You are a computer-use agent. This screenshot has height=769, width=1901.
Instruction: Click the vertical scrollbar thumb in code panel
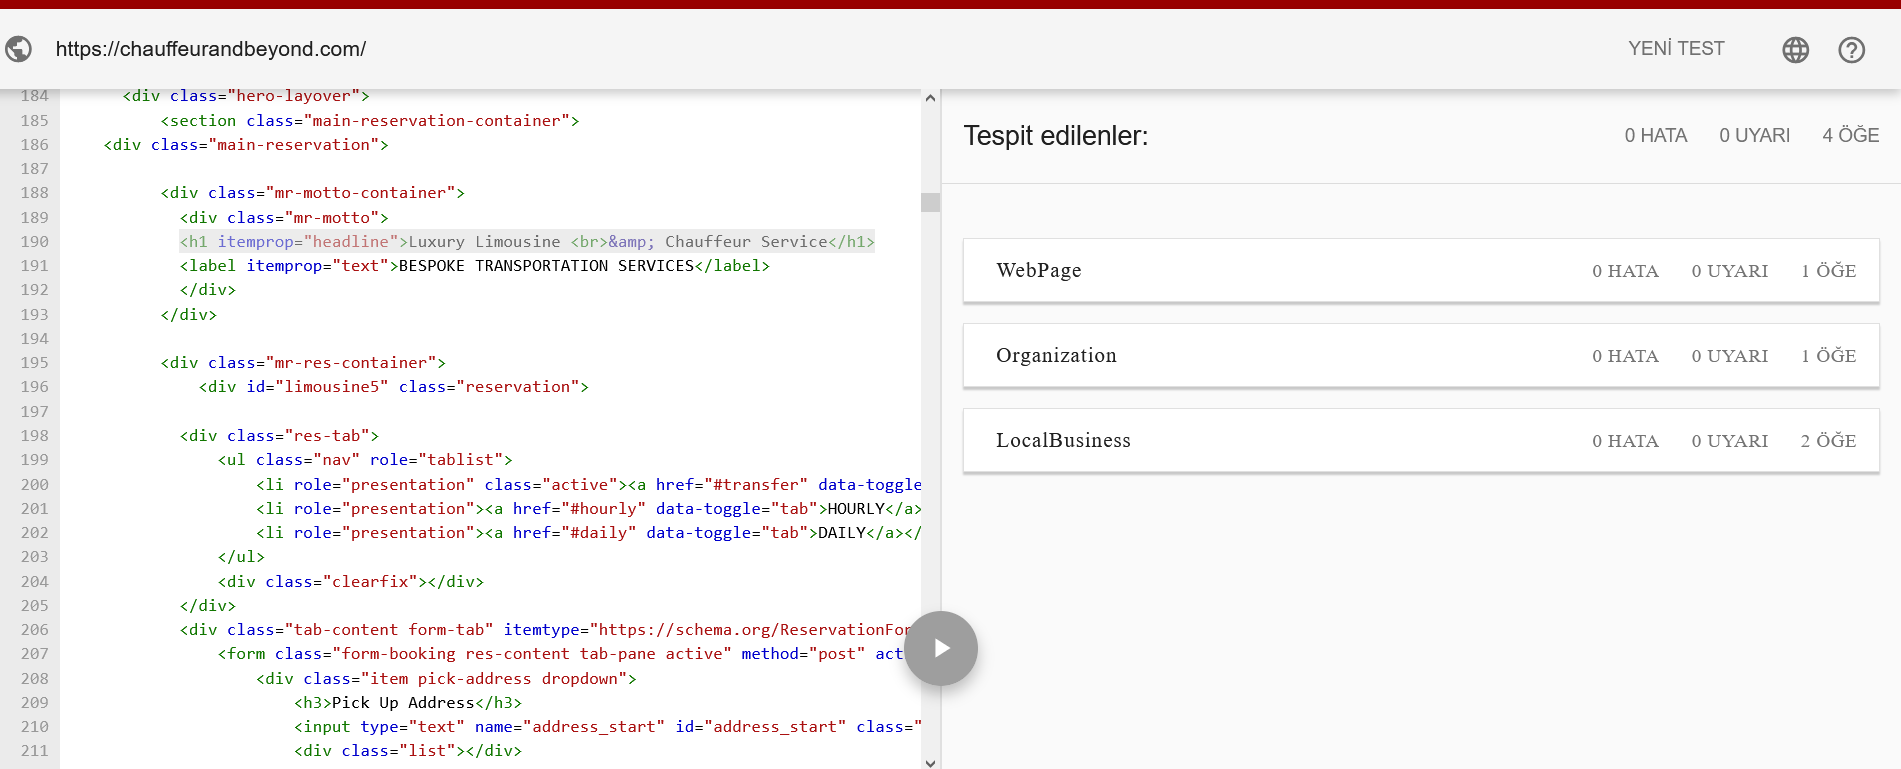point(930,202)
